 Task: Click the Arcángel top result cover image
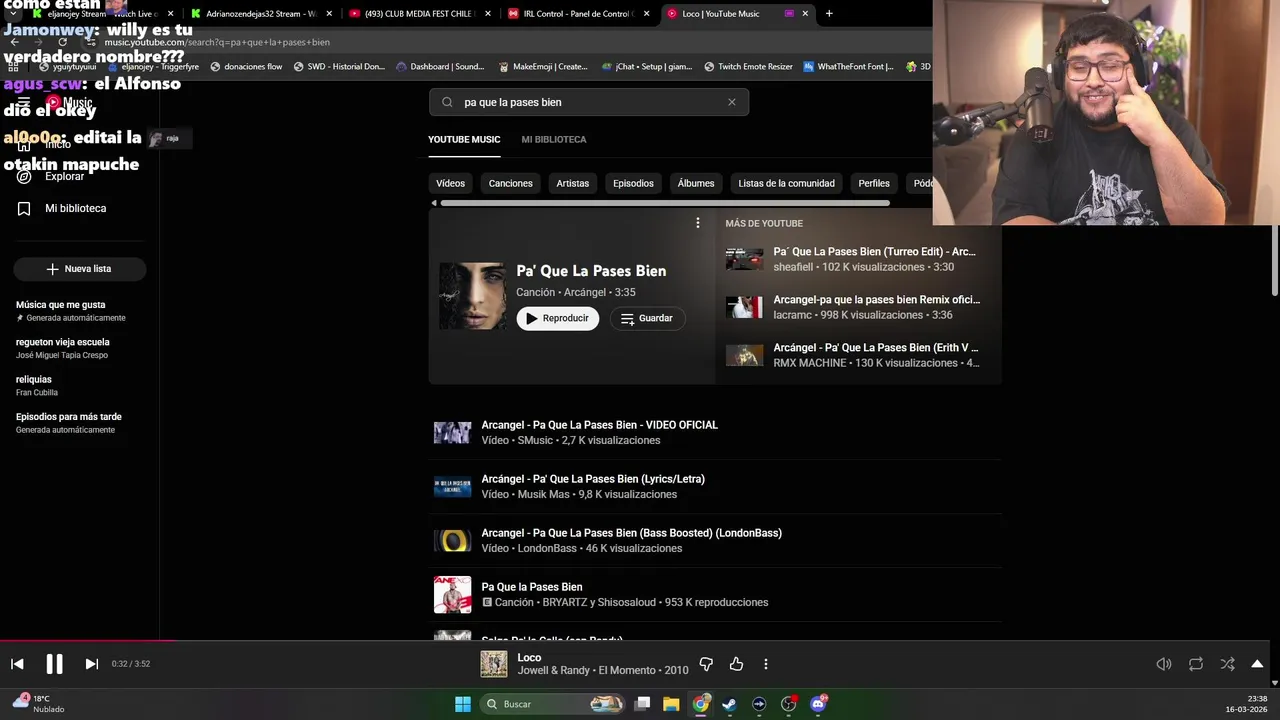(x=473, y=296)
